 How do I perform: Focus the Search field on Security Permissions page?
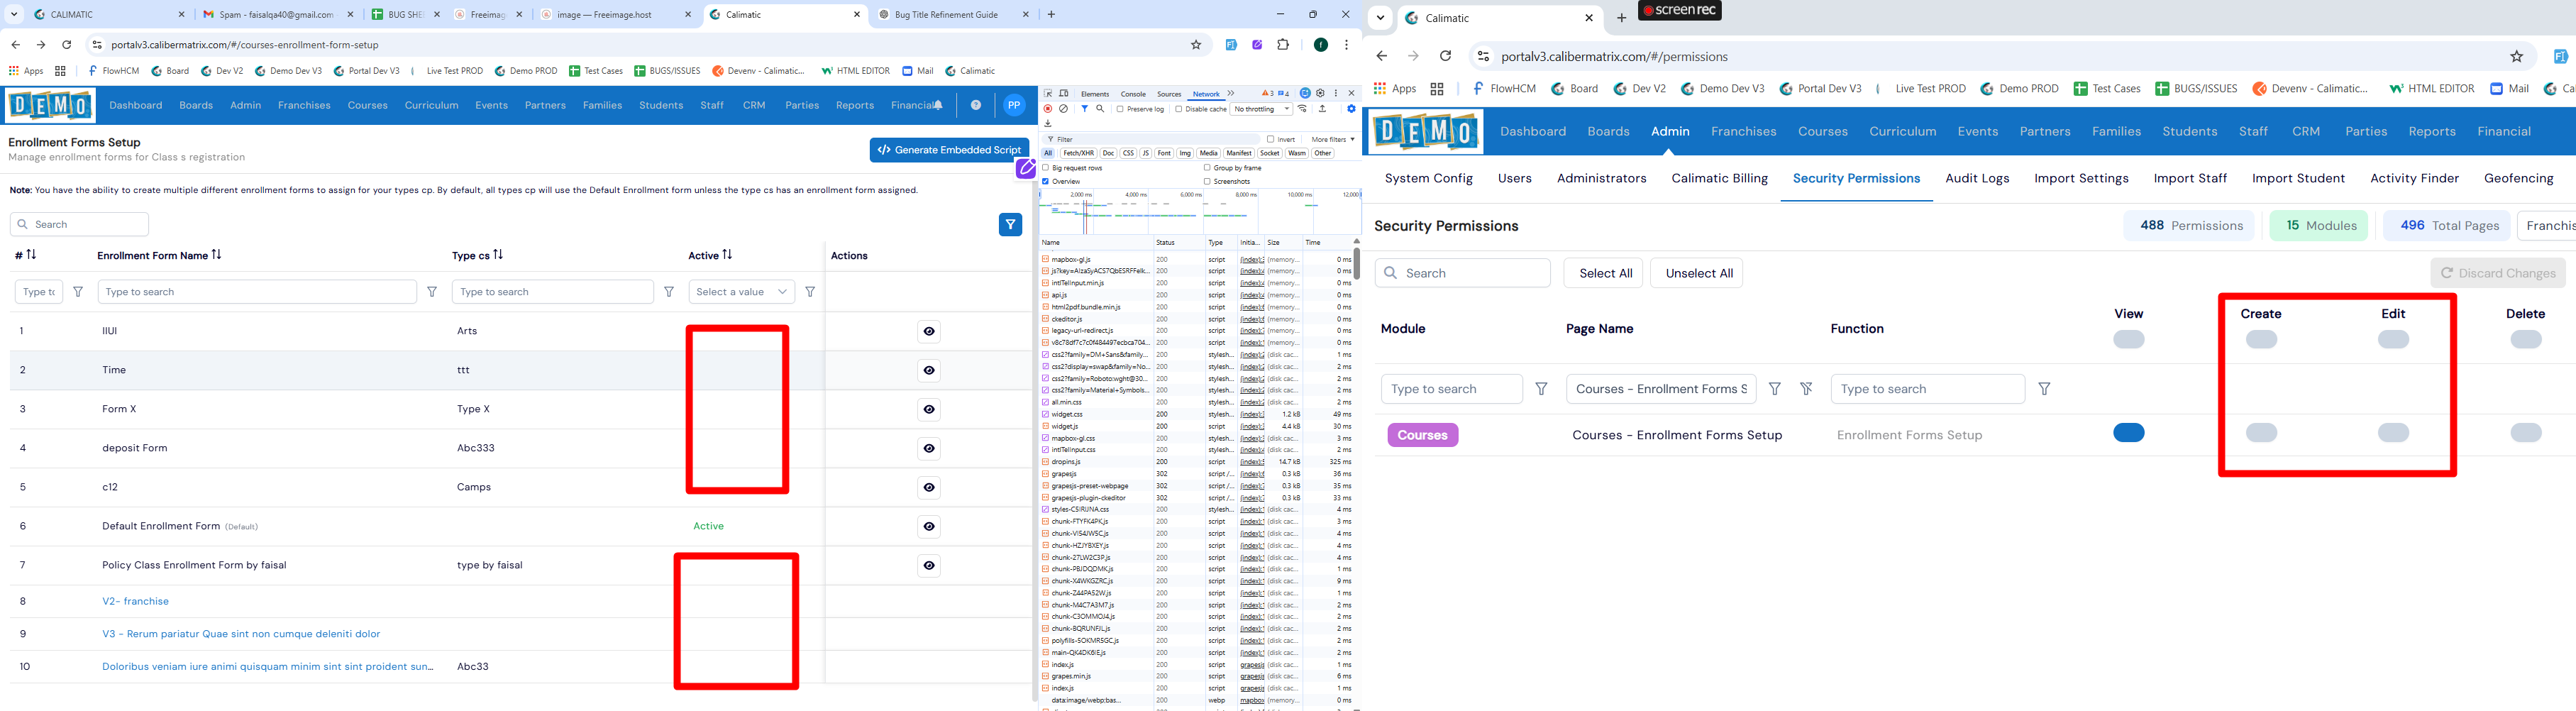[x=1462, y=273]
